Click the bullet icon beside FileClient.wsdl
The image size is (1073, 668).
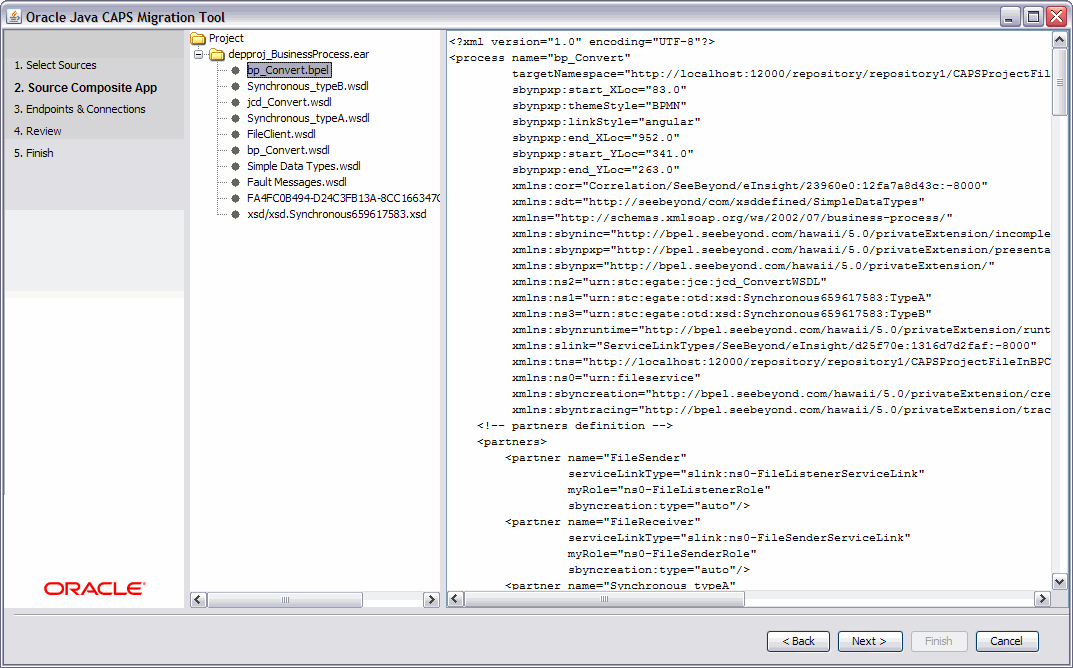[235, 134]
